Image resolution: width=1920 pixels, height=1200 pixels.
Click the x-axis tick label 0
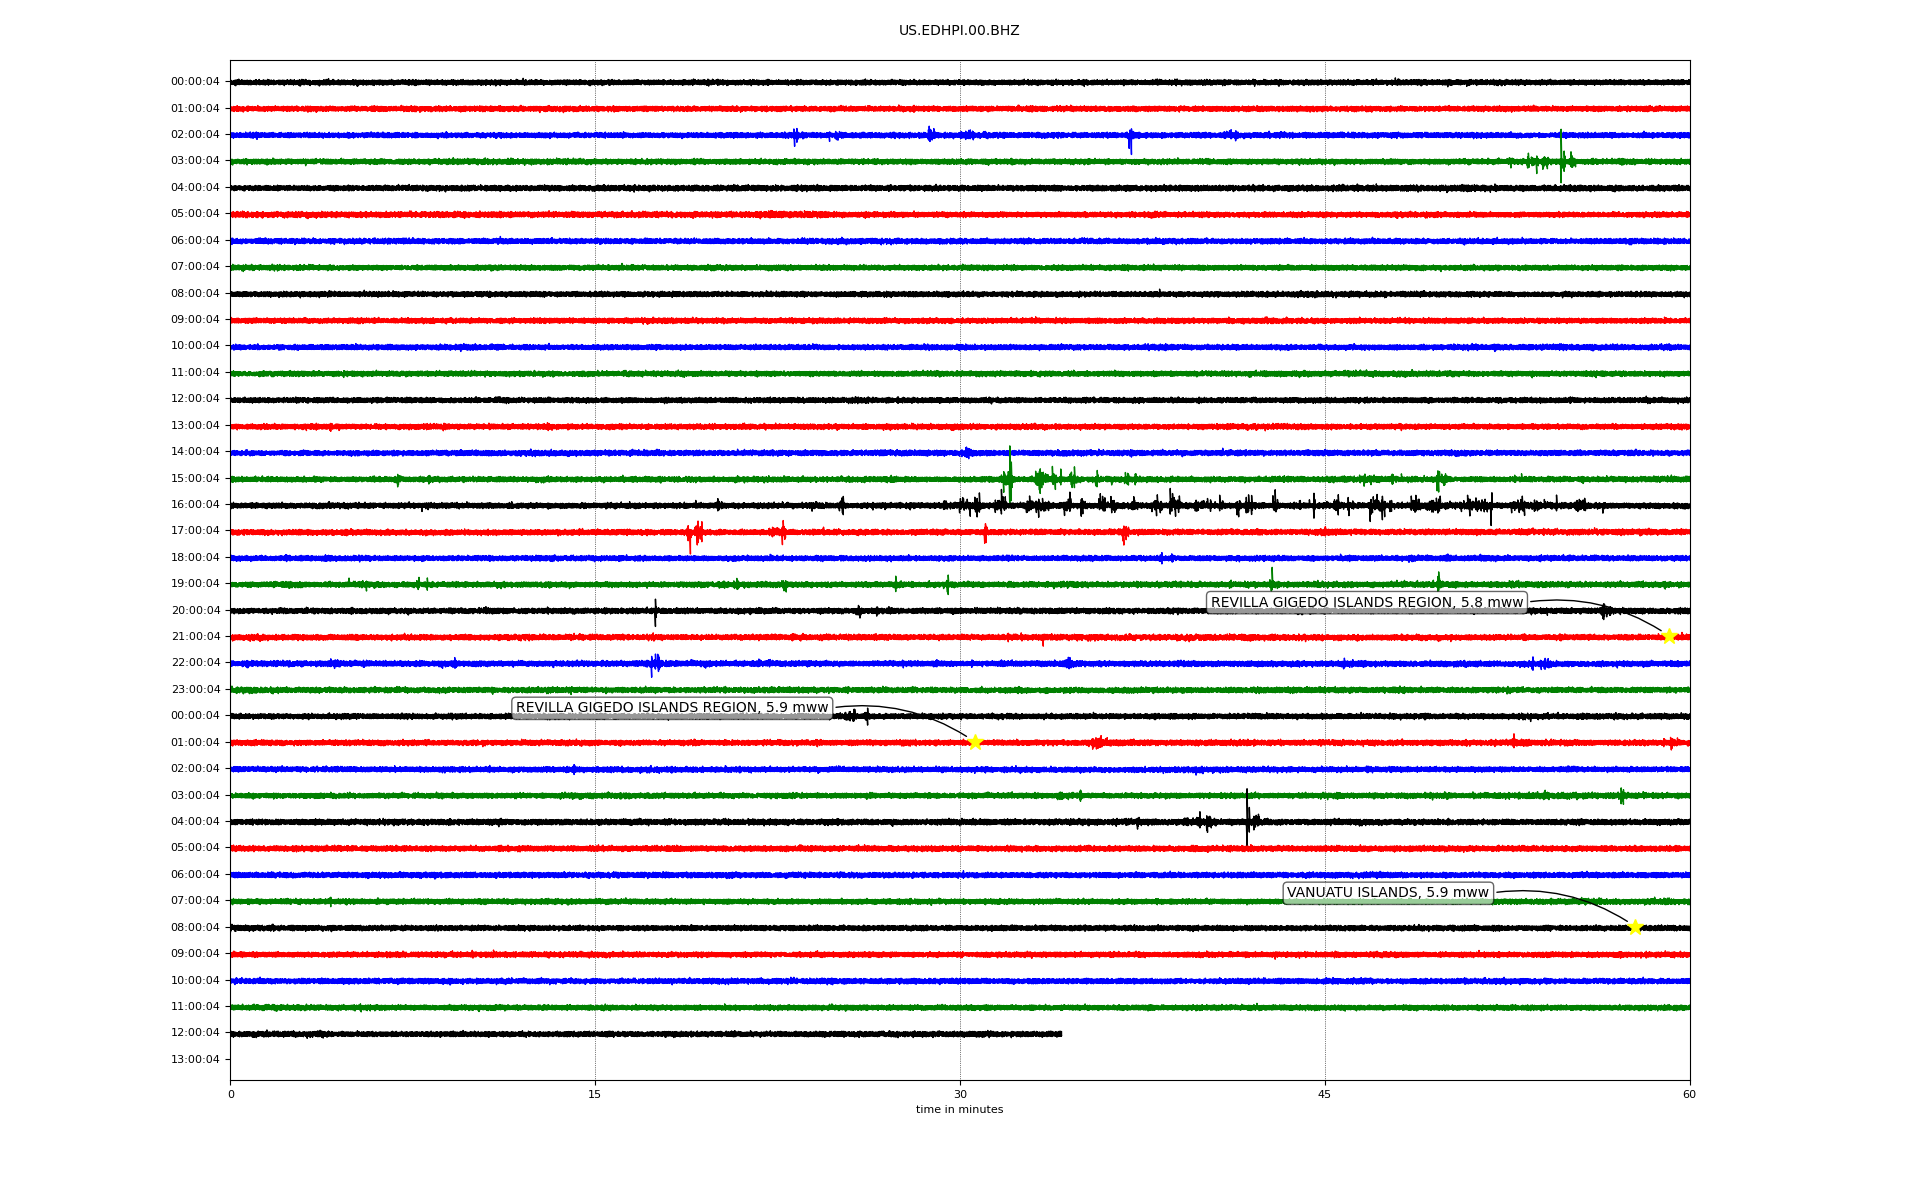click(x=231, y=1094)
